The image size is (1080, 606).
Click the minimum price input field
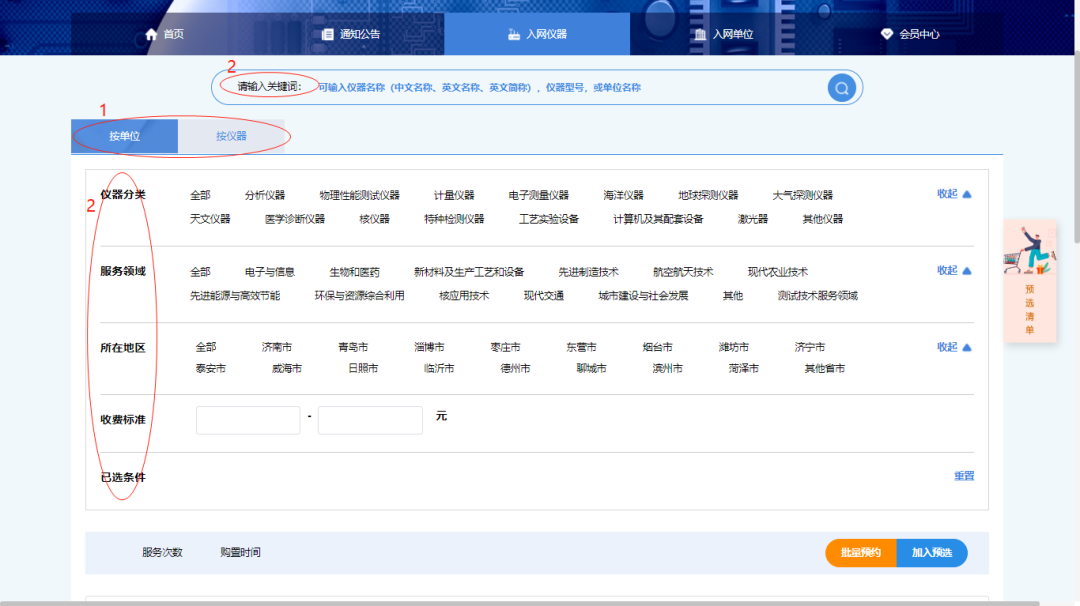pyautogui.click(x=248, y=420)
